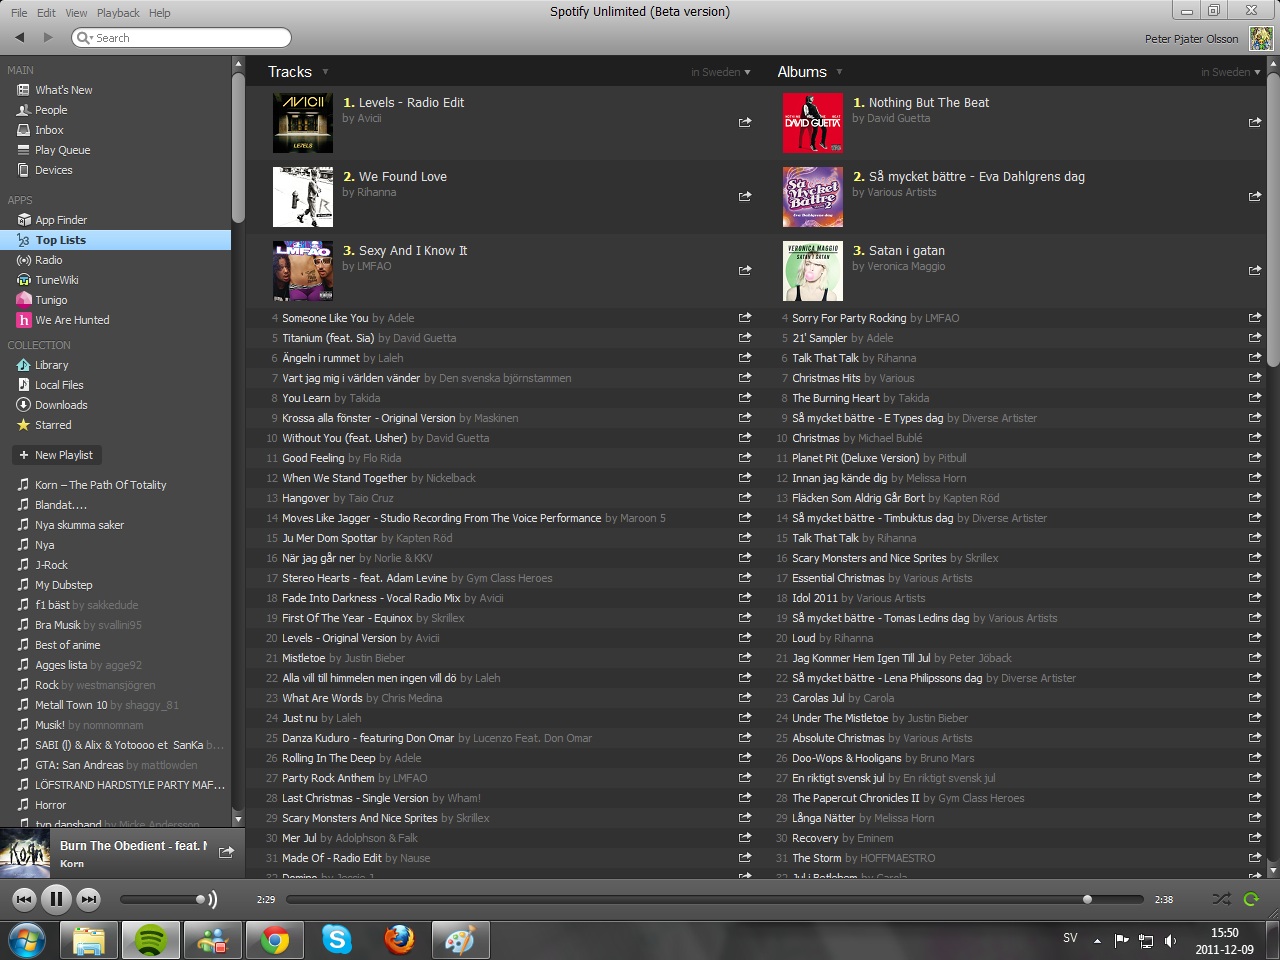Navigate back with the left arrow
The height and width of the screenshot is (960, 1280).
click(19, 37)
